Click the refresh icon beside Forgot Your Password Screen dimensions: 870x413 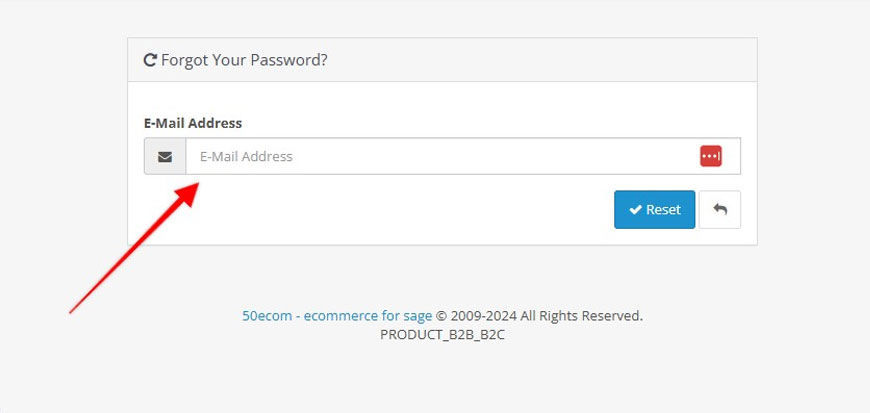point(149,60)
